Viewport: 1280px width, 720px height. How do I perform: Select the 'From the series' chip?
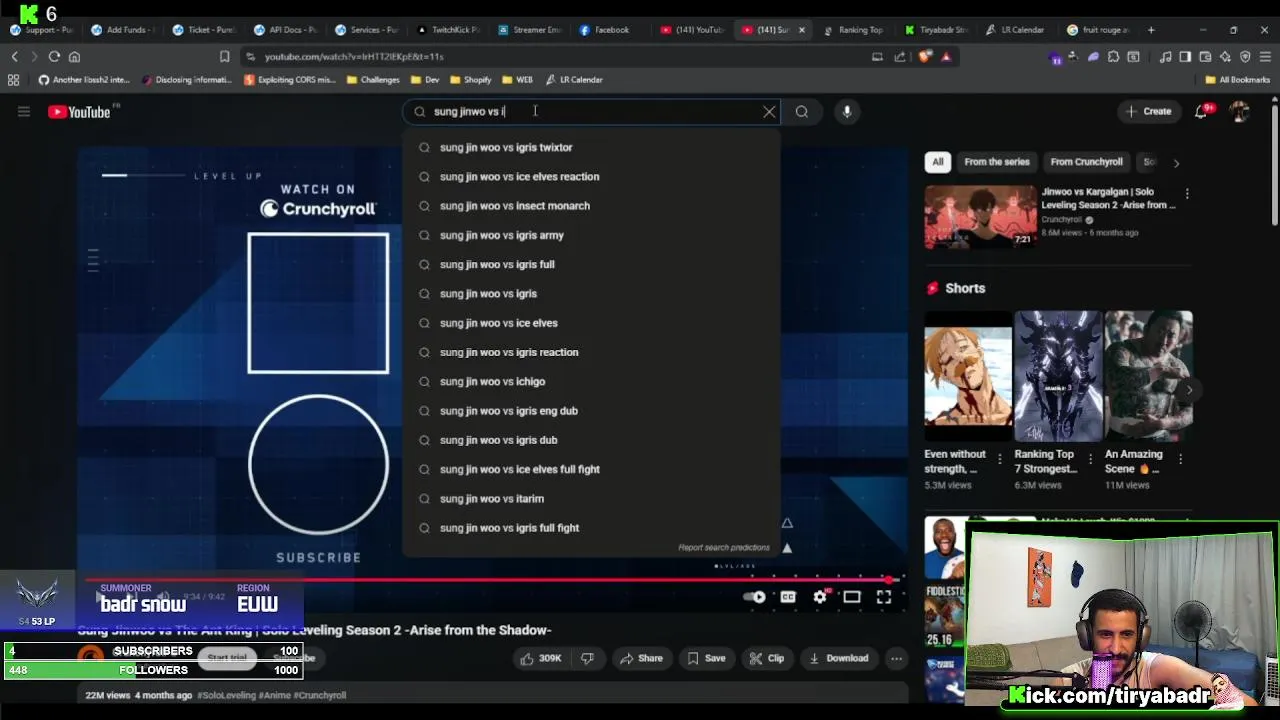(x=997, y=162)
